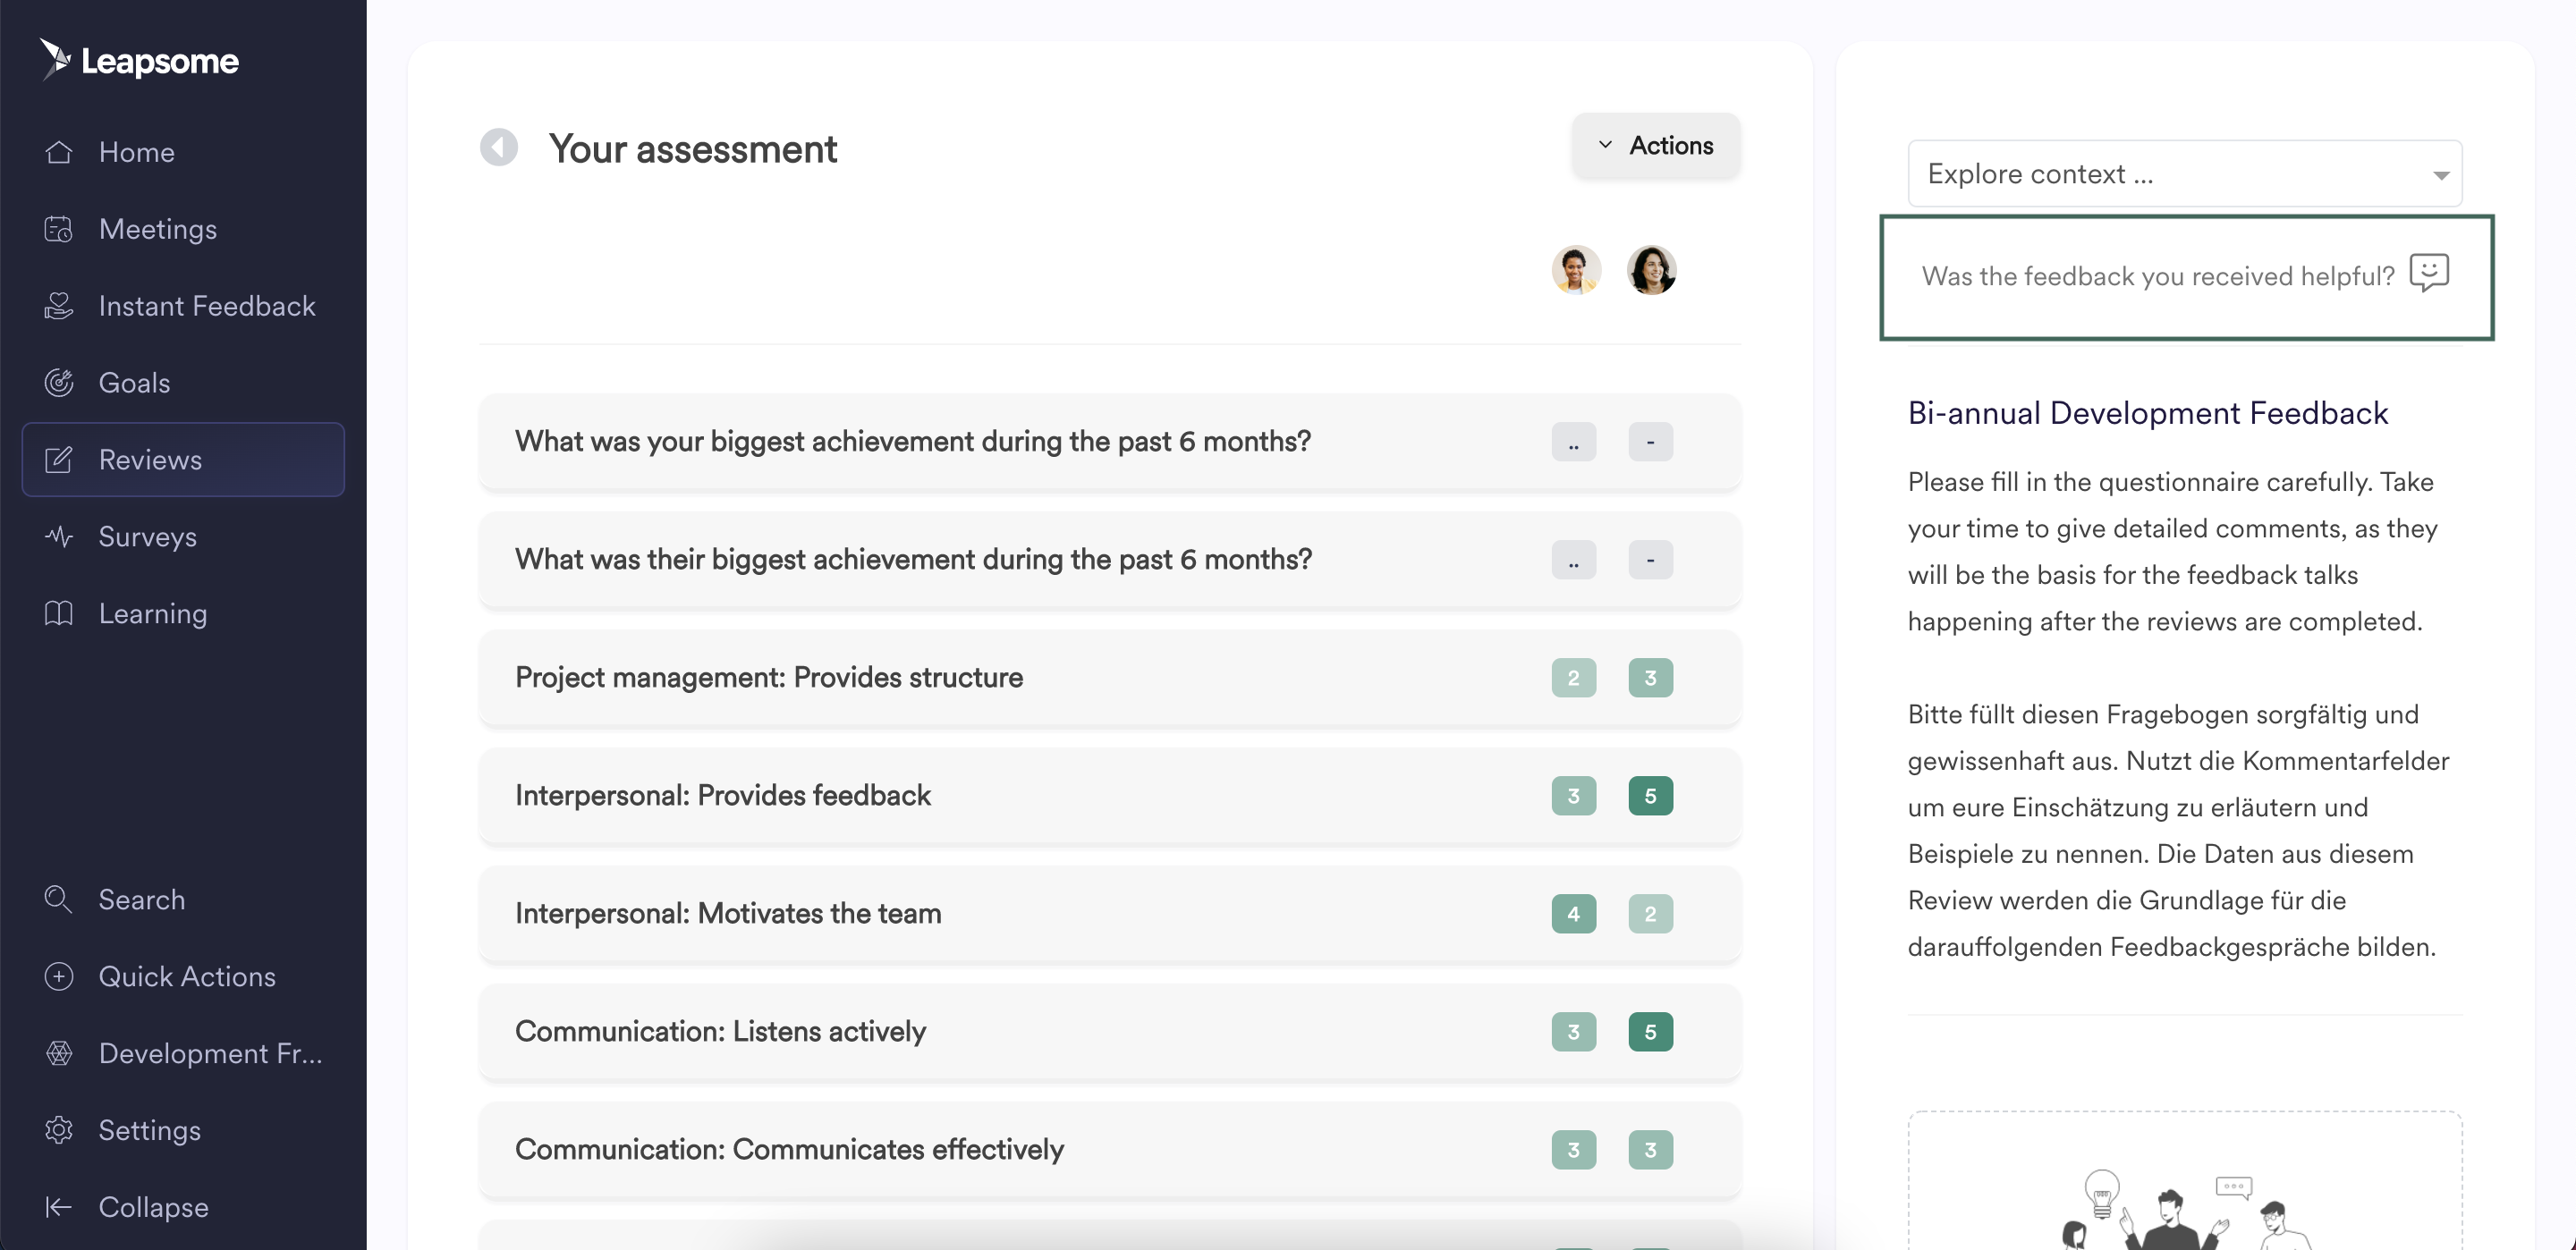Click score 3 badge on Provides feedback
2576x1250 pixels.
1574,796
